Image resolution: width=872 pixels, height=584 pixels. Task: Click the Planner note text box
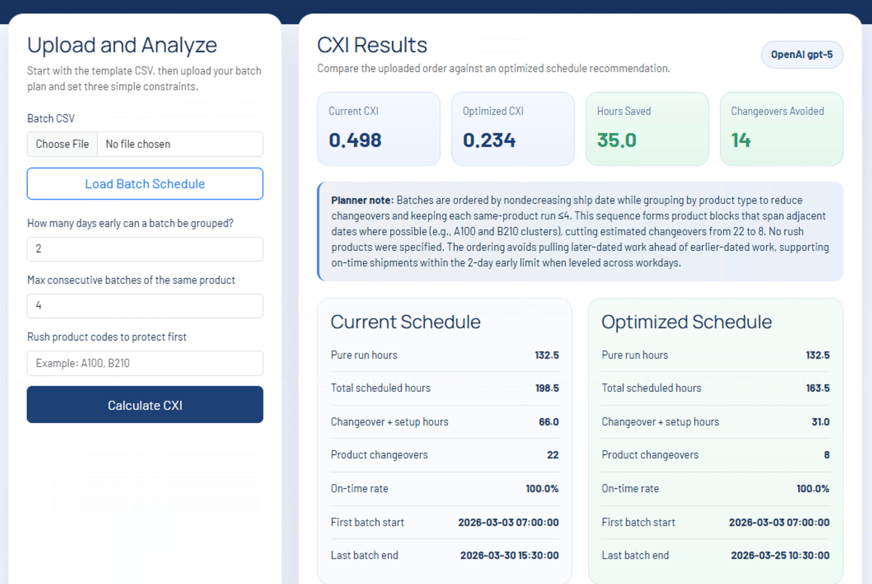click(x=580, y=232)
